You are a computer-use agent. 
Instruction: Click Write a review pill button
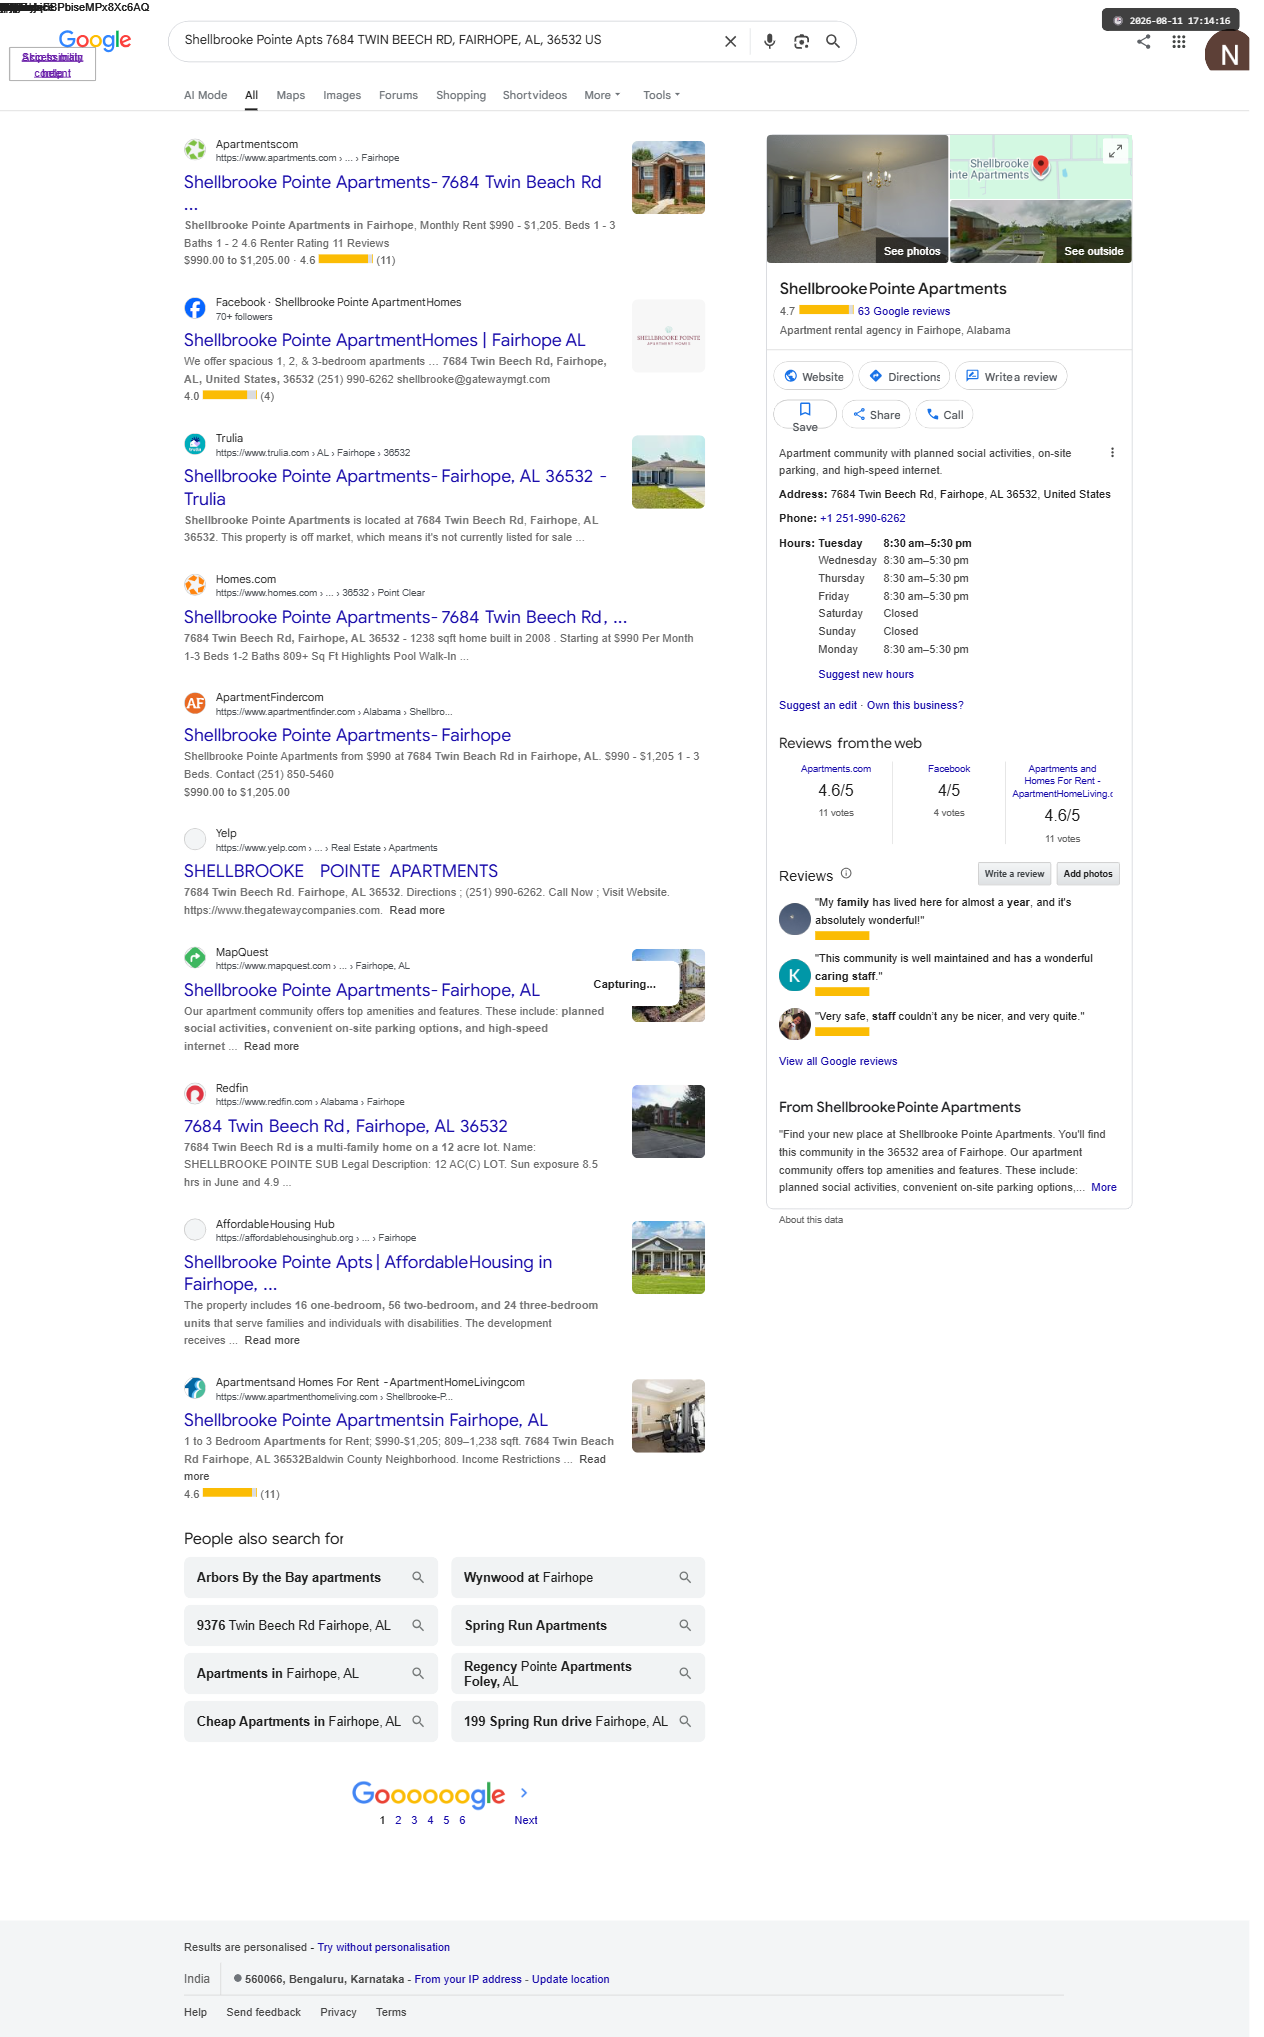click(1011, 376)
